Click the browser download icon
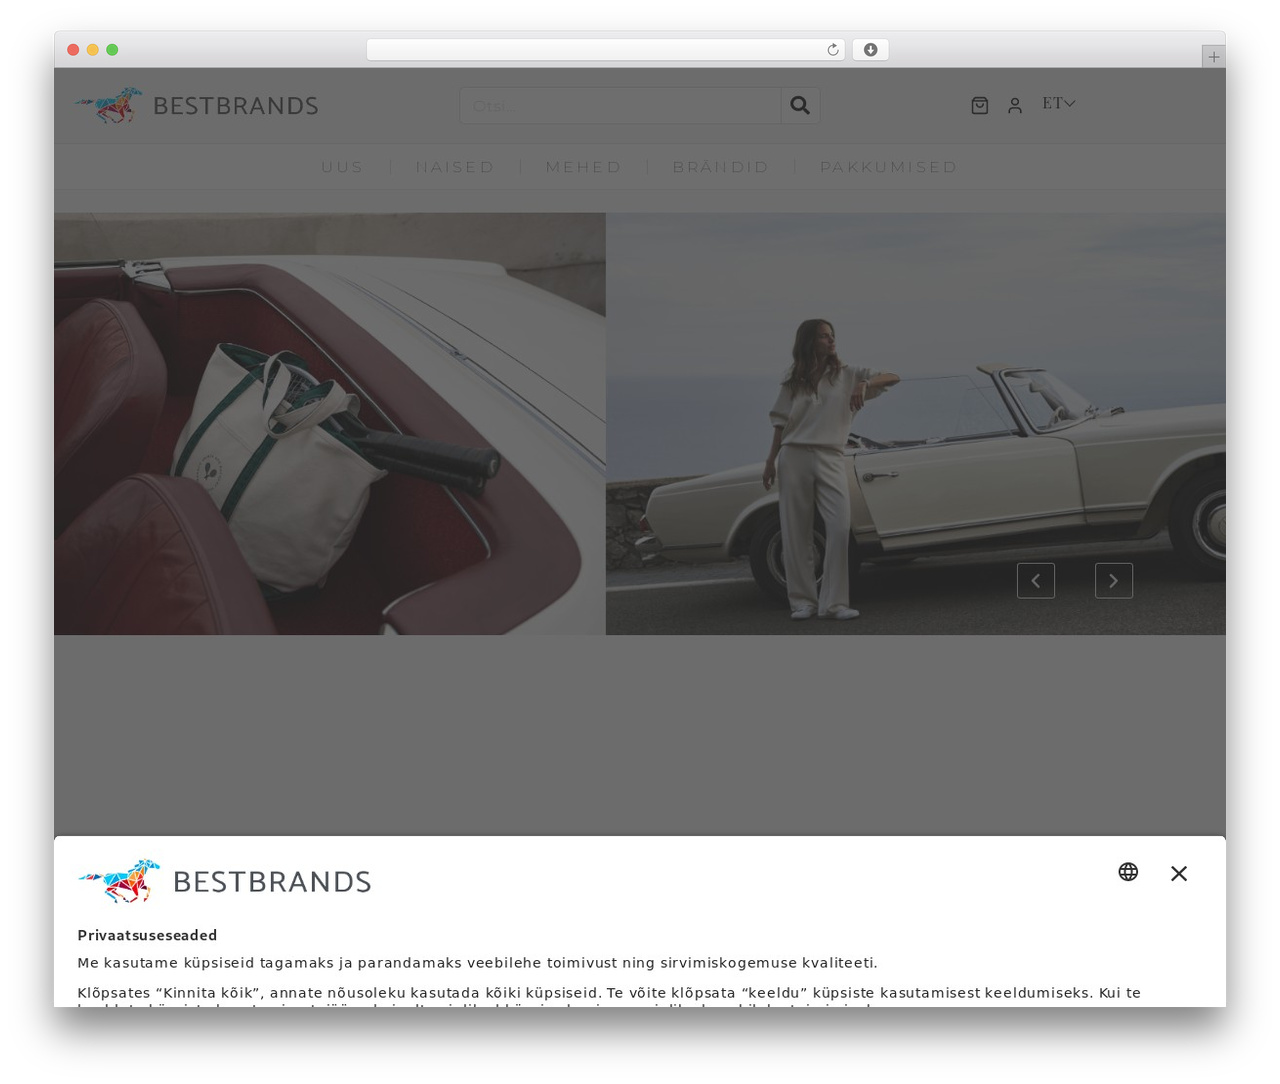The image size is (1280, 1084). click(871, 50)
